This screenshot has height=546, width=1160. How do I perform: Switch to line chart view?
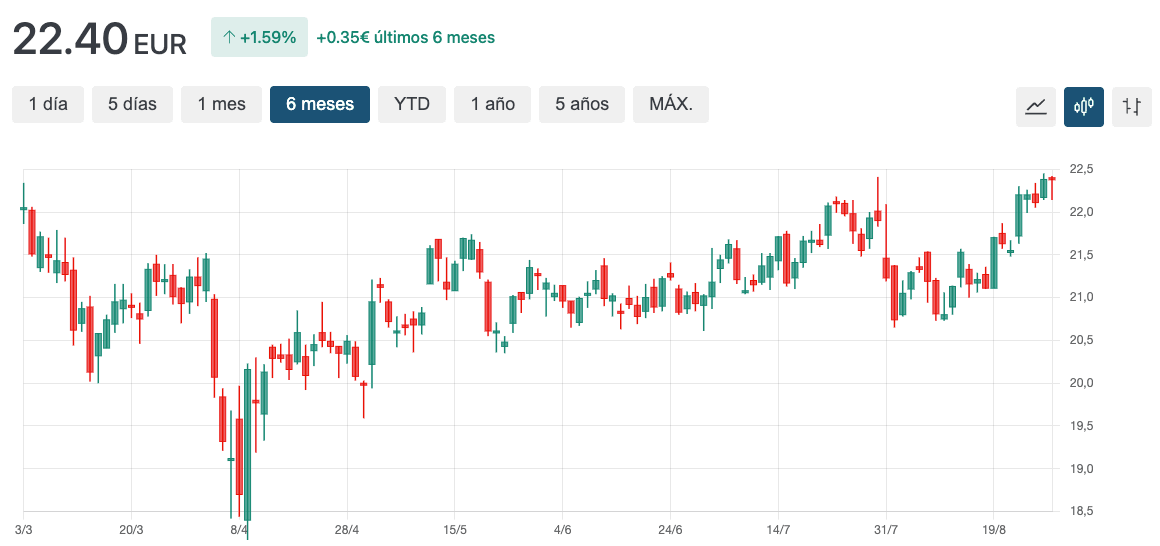[x=1036, y=105]
